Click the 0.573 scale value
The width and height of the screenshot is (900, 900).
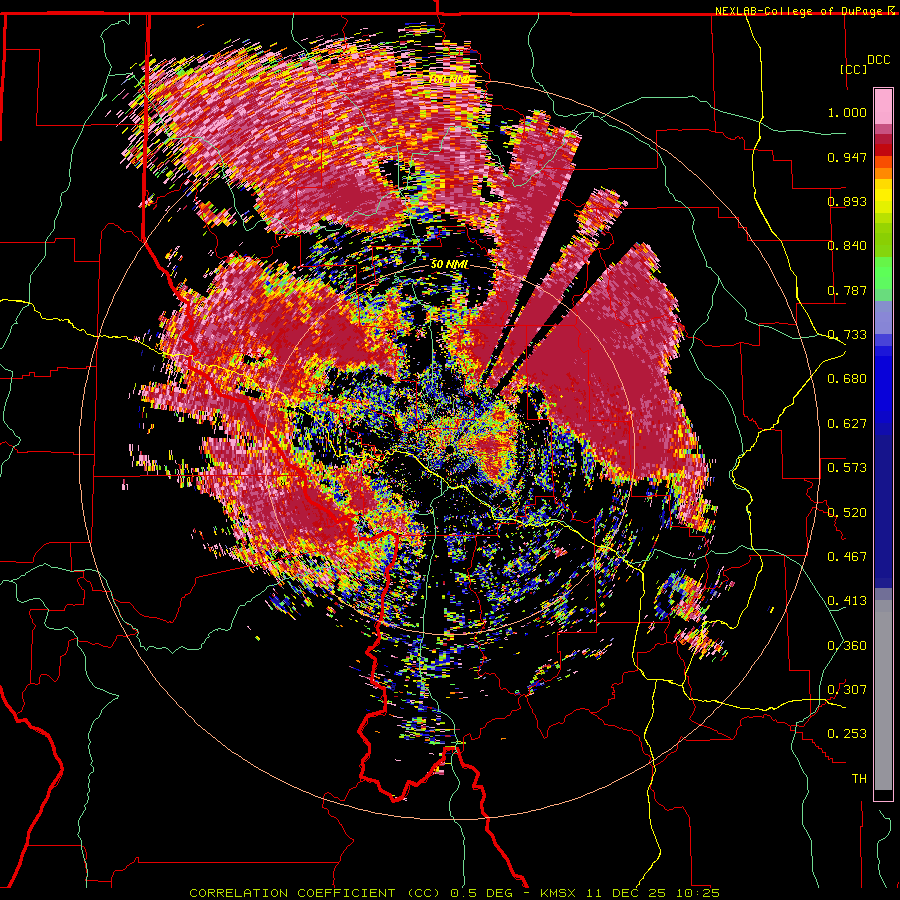[847, 467]
